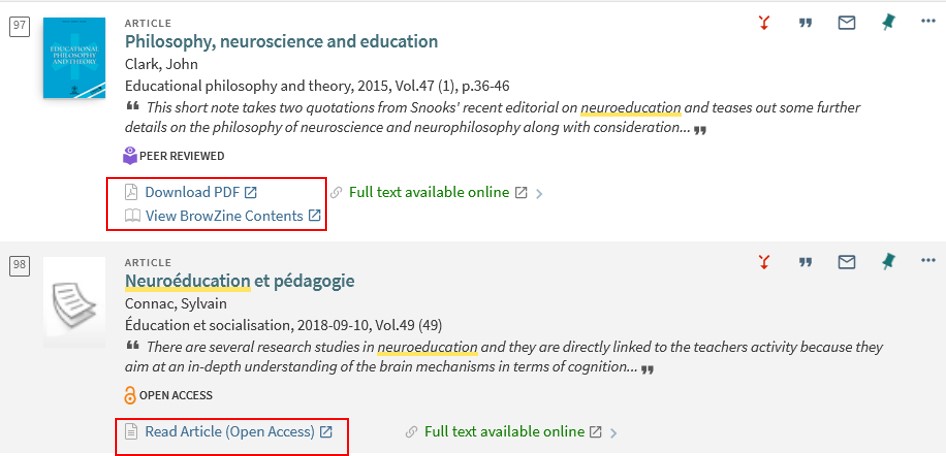Click Download PDF link
The width and height of the screenshot is (946, 456).
click(x=191, y=192)
